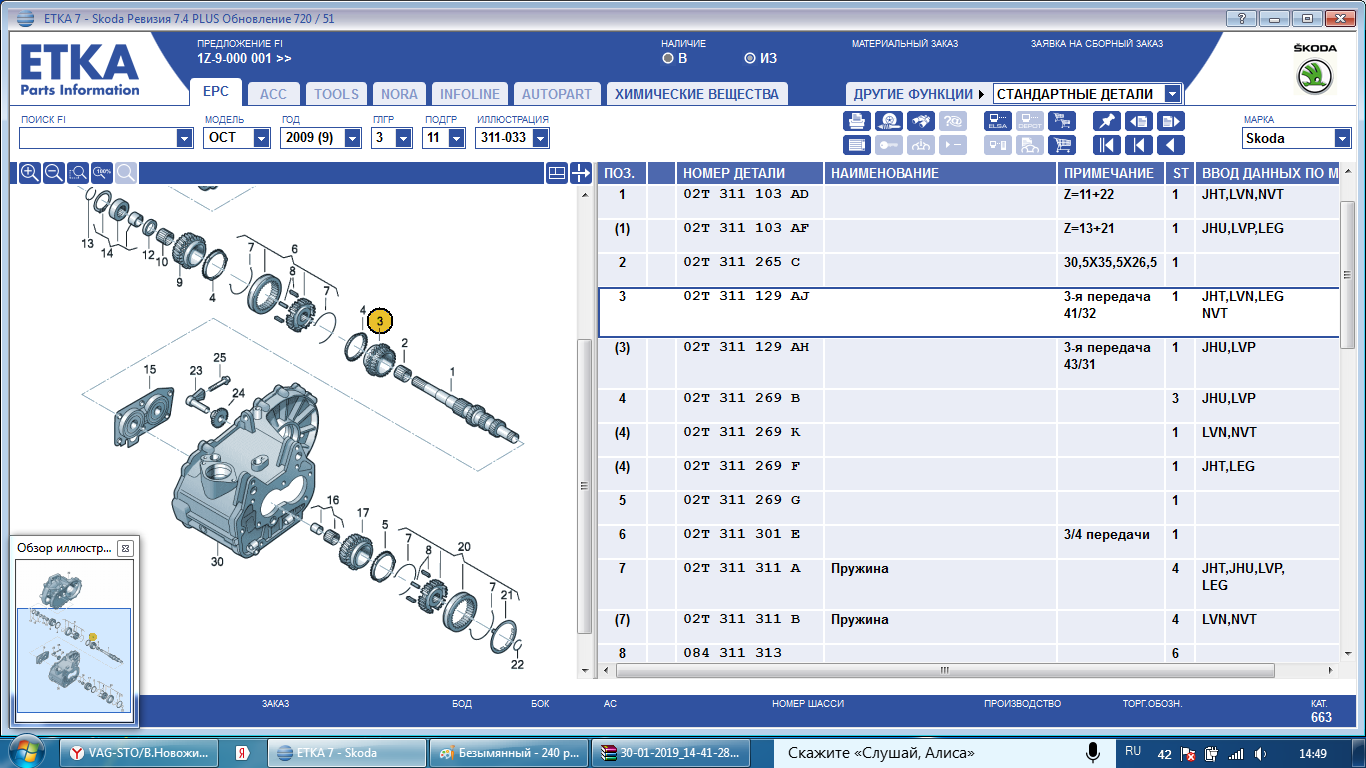Reset illustration zoom to 100%
1366x768 pixels.
(x=102, y=173)
